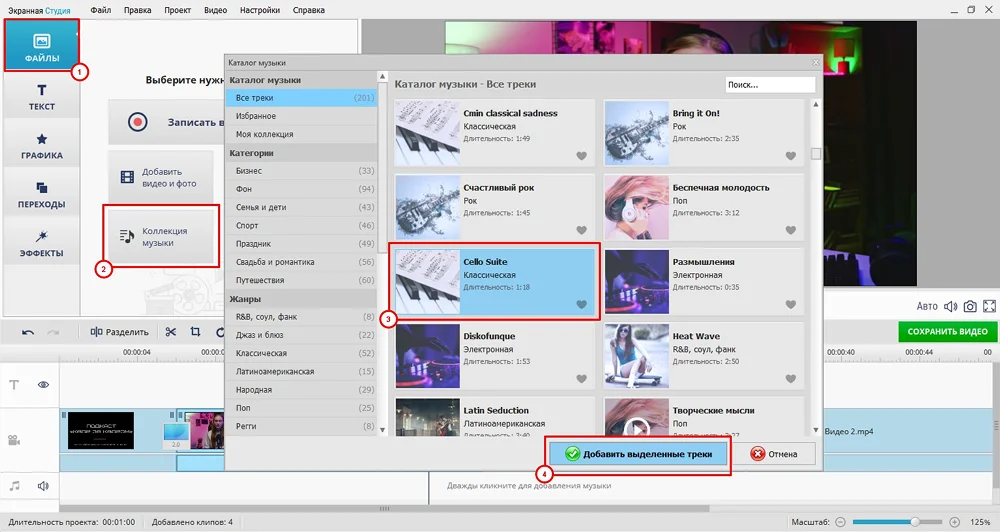This screenshot has height=532, width=1000.
Task: Take a snapshot with the camera icon
Action: [x=969, y=306]
